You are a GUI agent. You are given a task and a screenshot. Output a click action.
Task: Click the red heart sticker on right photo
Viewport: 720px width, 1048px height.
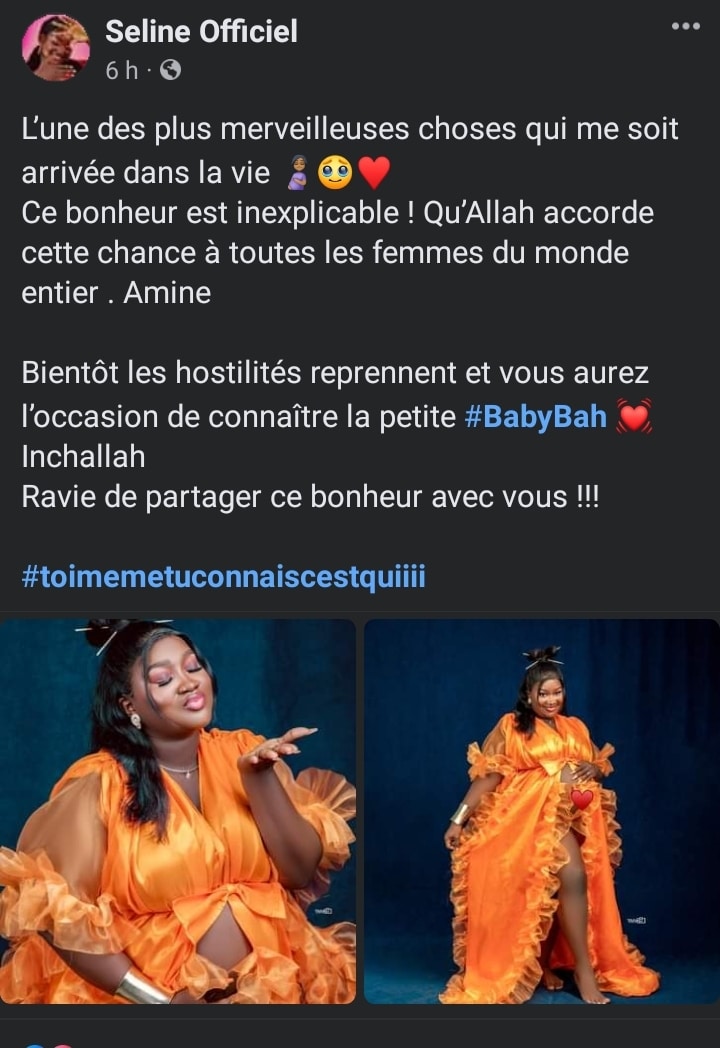582,798
